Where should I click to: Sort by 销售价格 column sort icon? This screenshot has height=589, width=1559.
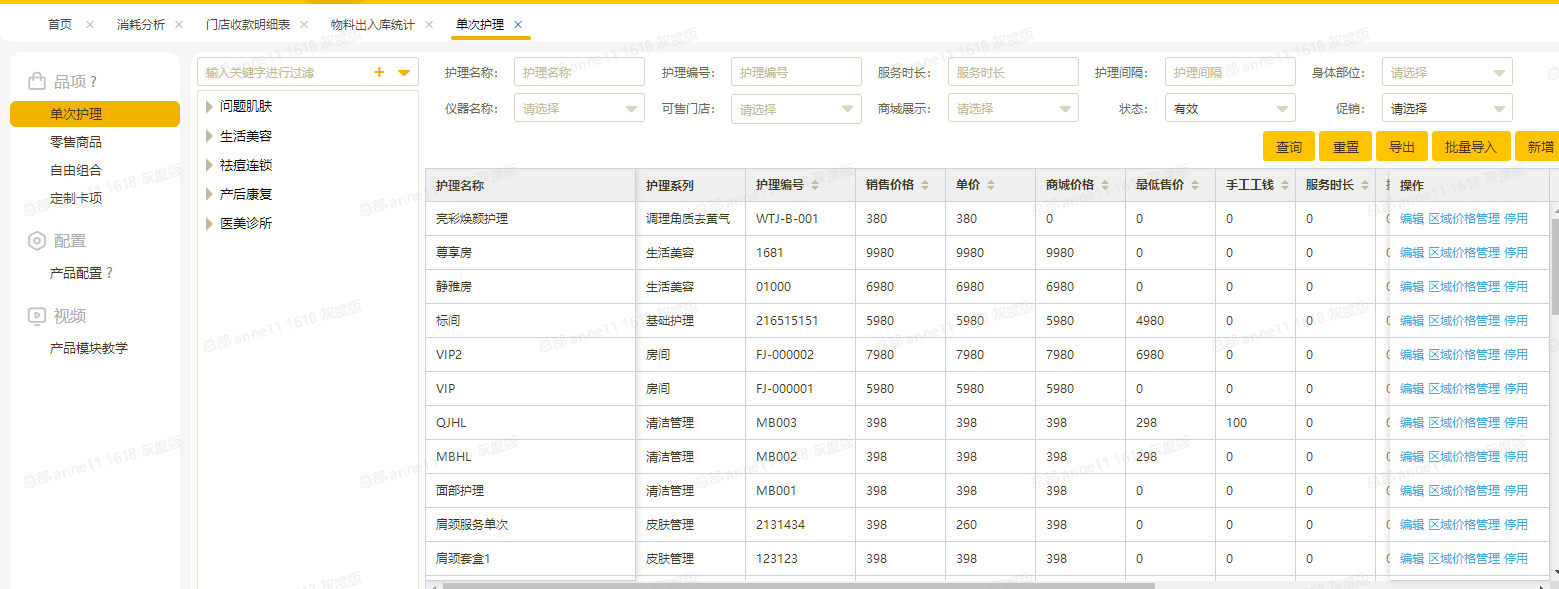point(925,185)
